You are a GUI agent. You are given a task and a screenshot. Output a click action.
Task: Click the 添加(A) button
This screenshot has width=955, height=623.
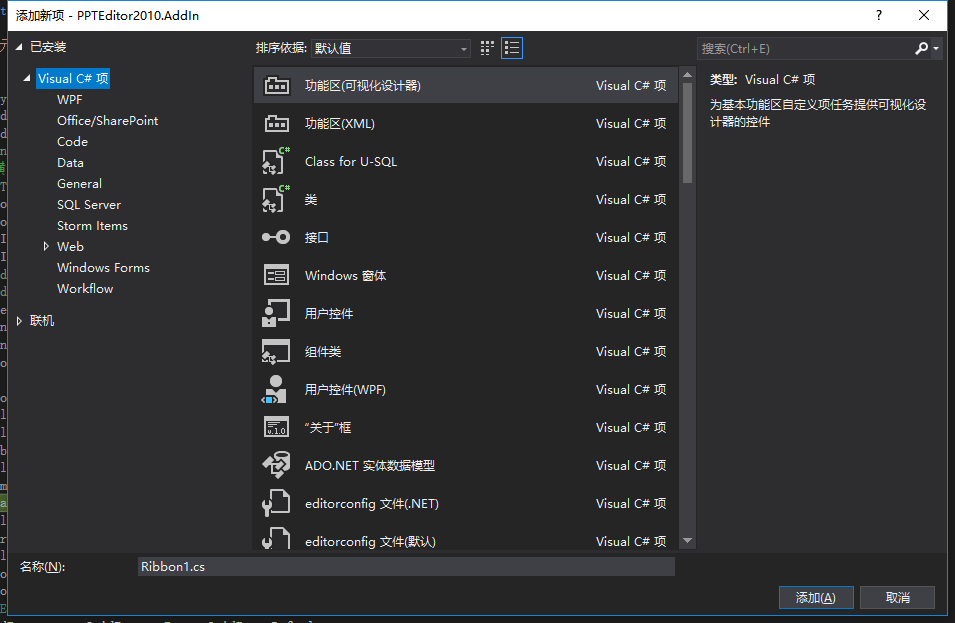pos(815,597)
